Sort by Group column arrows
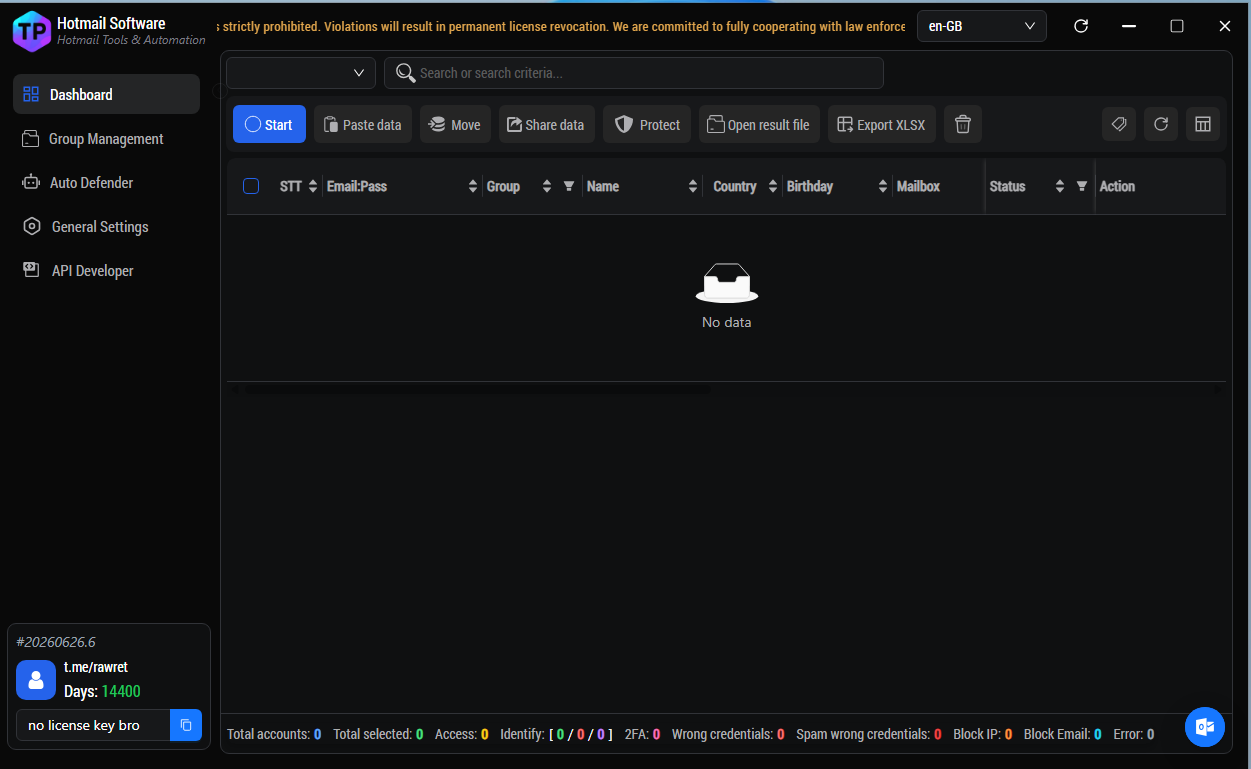 547,187
